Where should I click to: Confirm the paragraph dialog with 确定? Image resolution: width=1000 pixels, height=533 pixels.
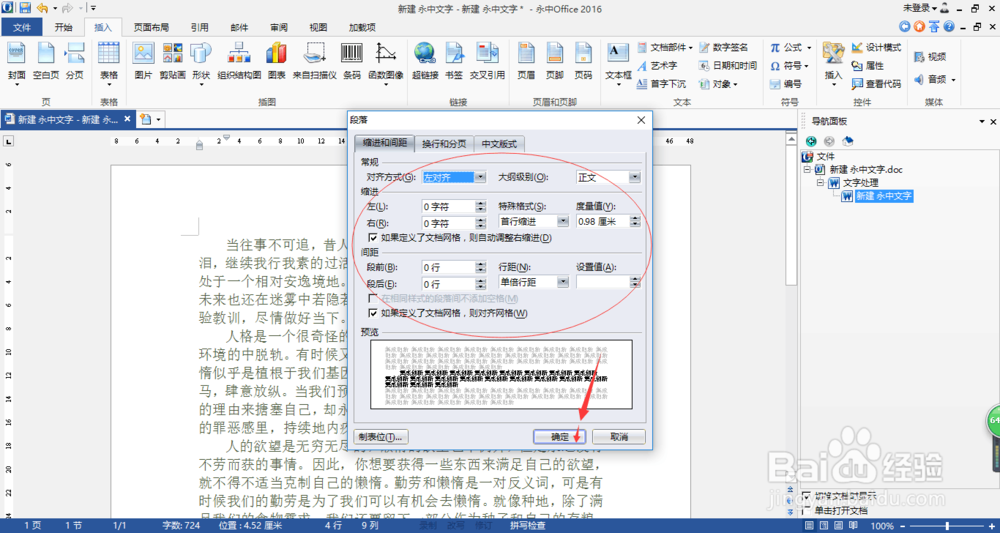(559, 437)
